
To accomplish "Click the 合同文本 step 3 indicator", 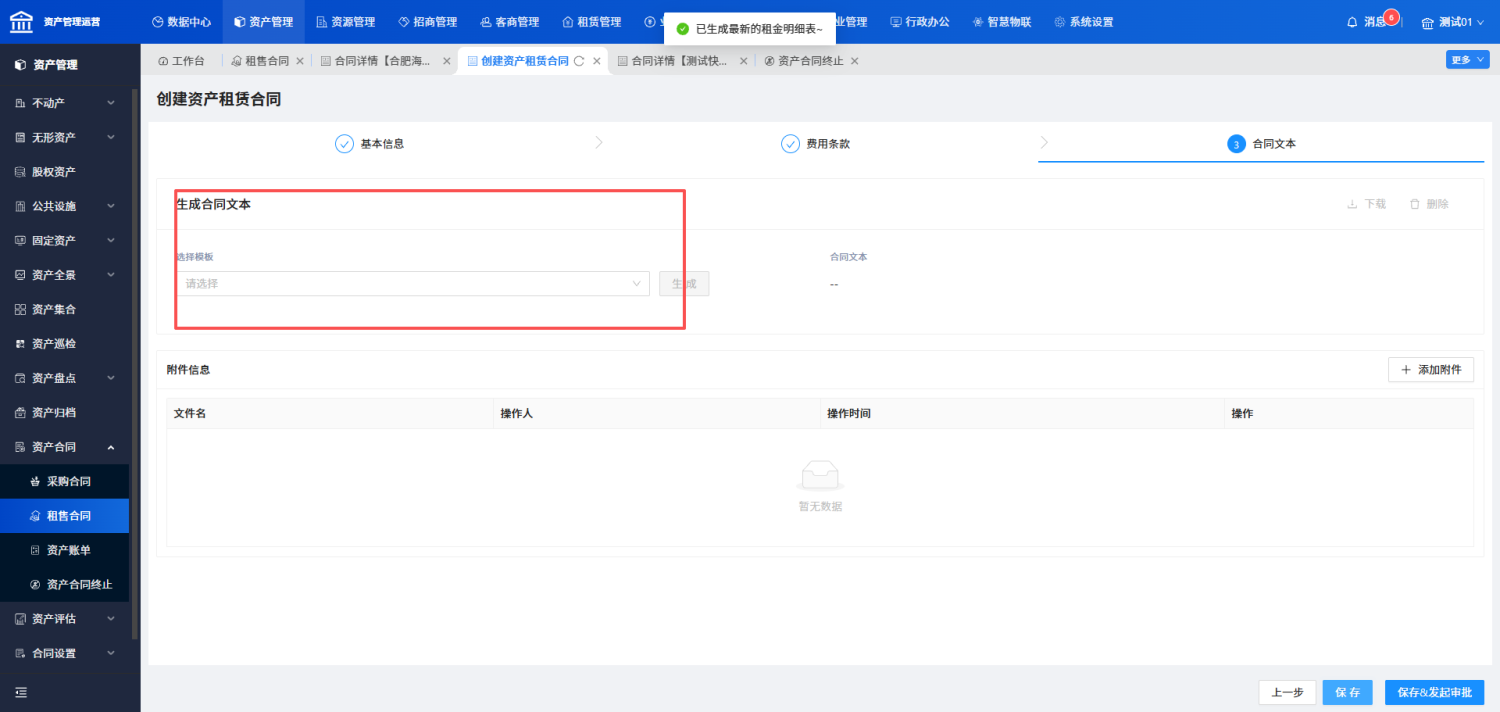I will [x=1236, y=144].
